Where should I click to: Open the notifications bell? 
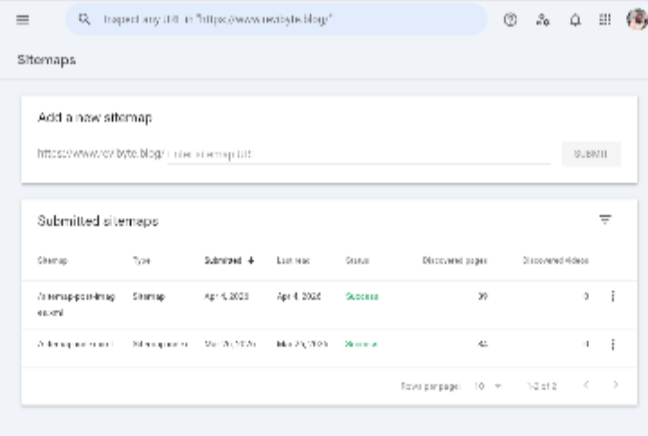(575, 19)
